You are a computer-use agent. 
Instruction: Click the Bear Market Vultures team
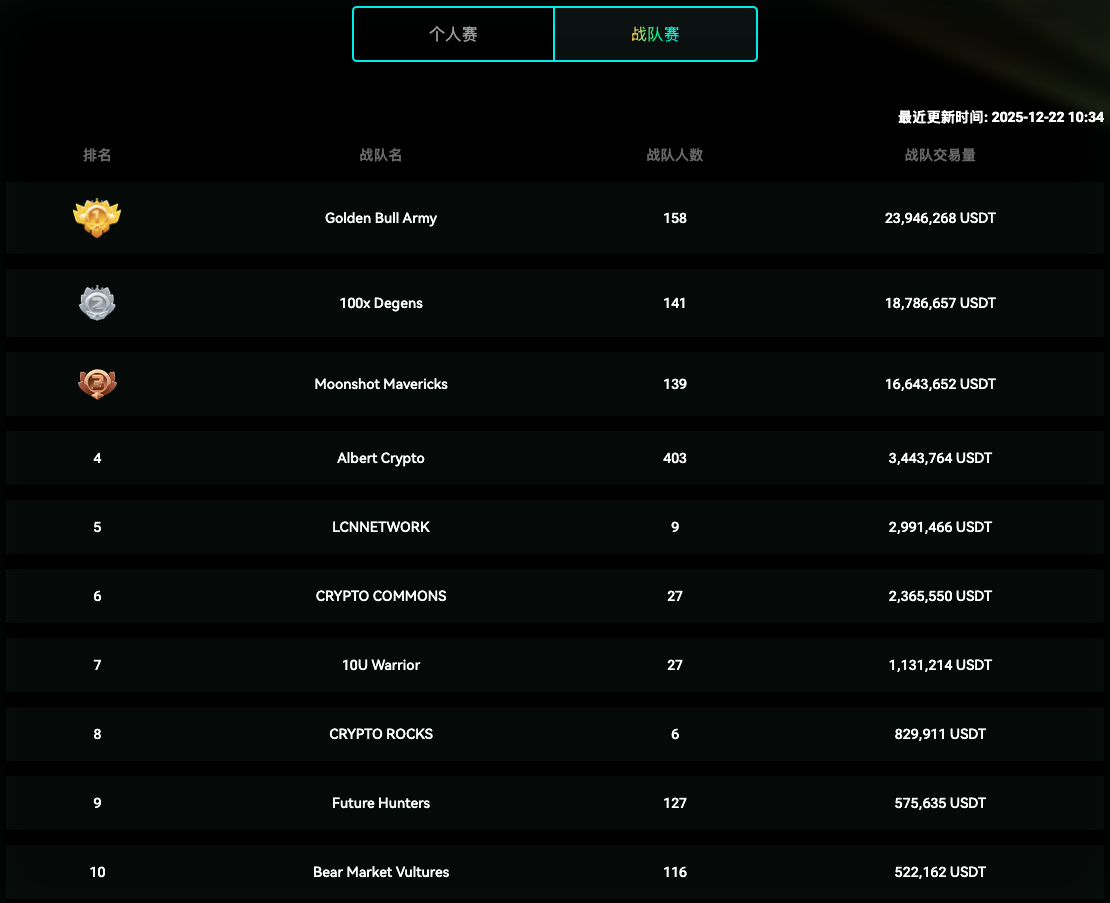pyautogui.click(x=381, y=872)
